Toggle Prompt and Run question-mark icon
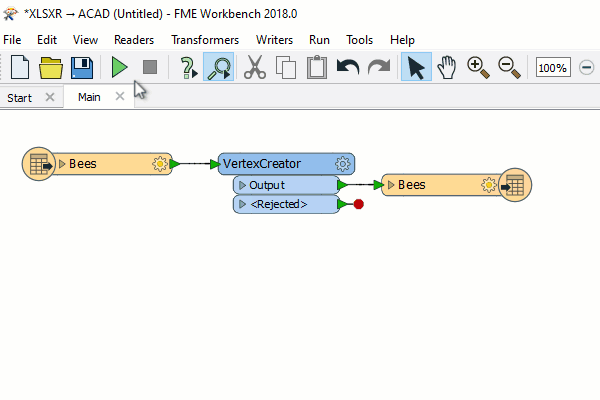This screenshot has height=400, width=600. click(188, 68)
